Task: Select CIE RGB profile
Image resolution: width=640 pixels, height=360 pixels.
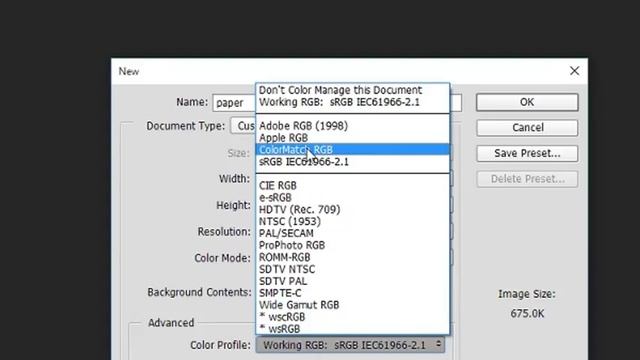Action: 353,186
